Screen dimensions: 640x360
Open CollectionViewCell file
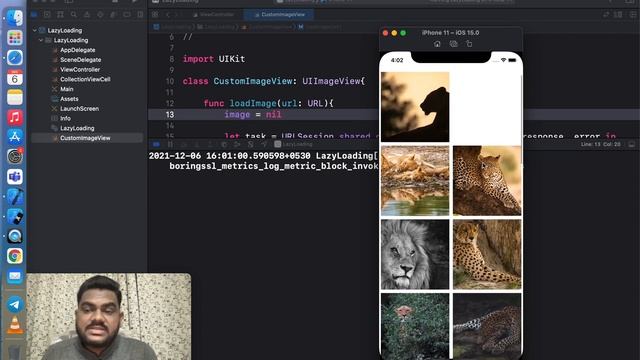point(85,80)
